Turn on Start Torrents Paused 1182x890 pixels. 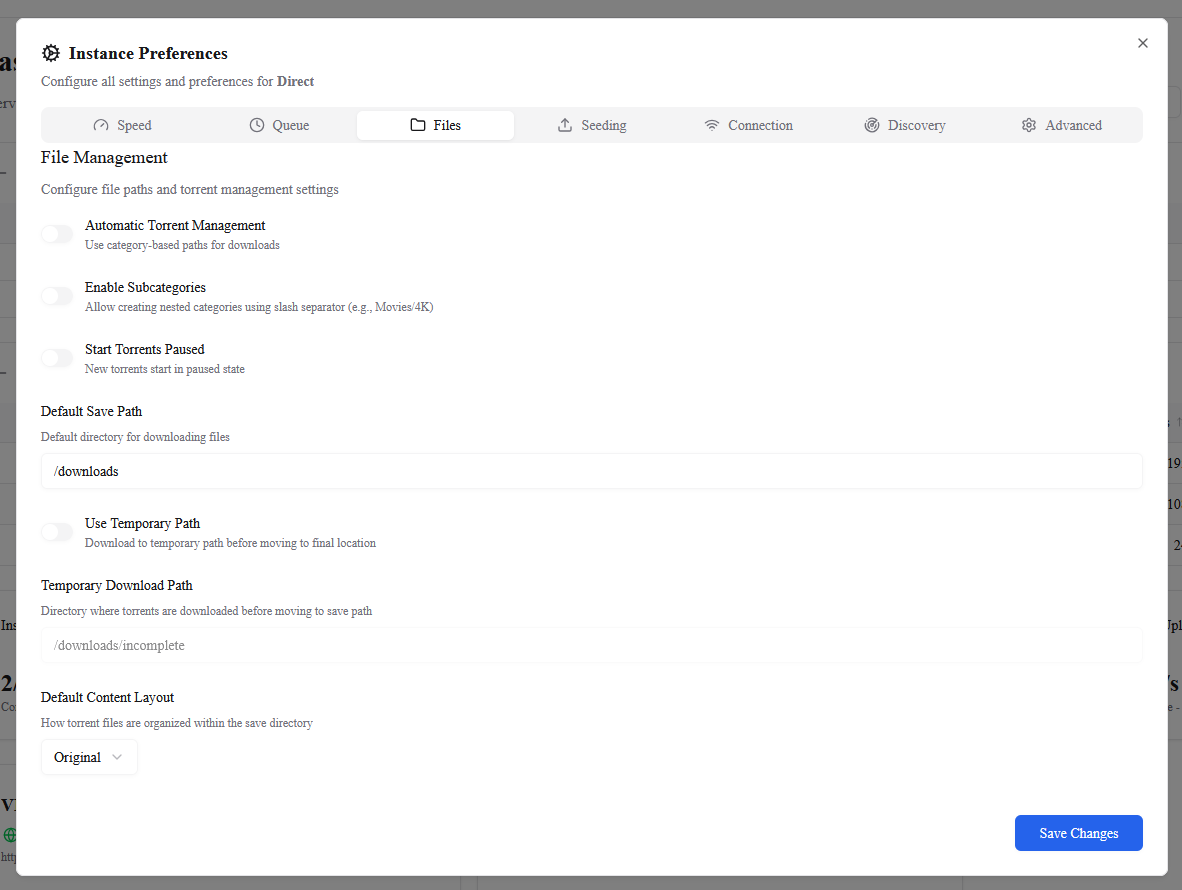click(x=57, y=358)
